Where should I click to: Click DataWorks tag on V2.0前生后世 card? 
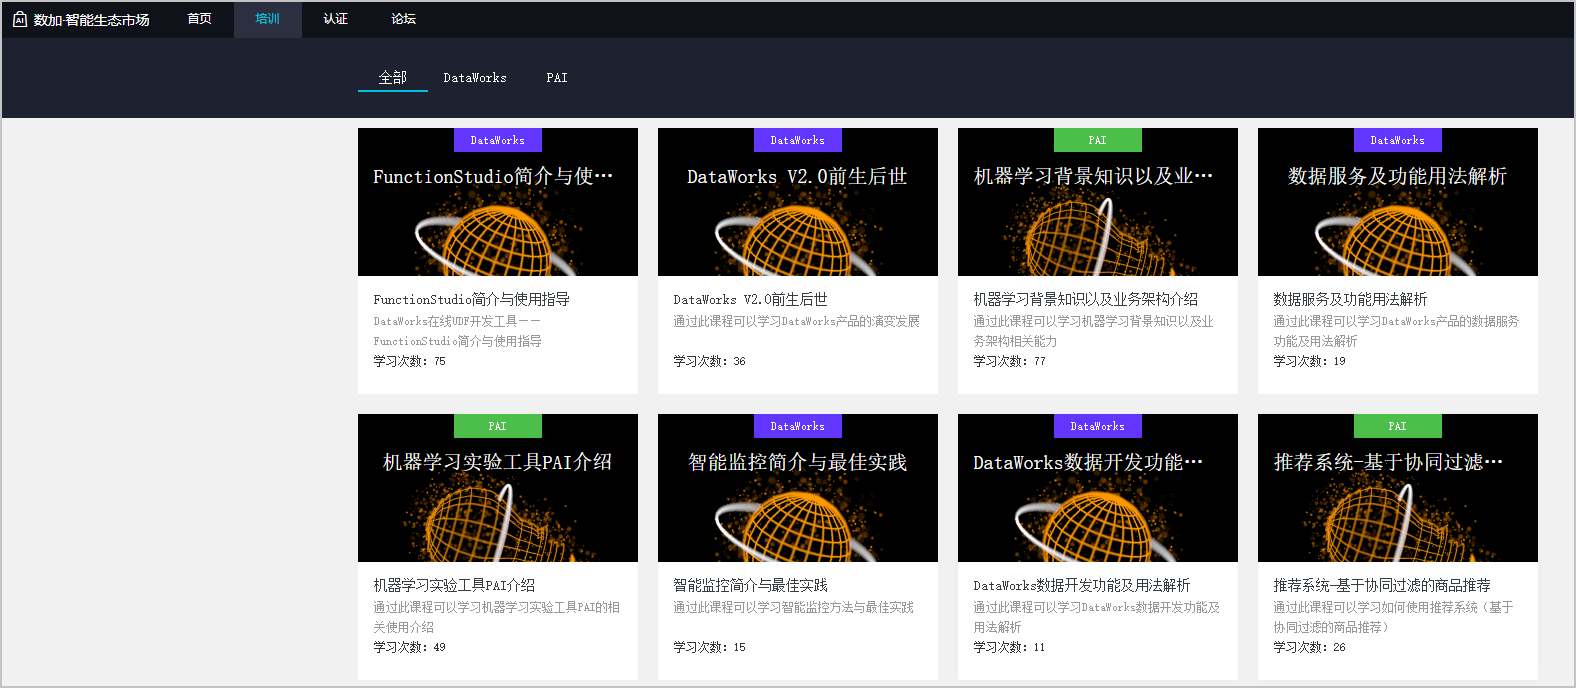point(798,140)
